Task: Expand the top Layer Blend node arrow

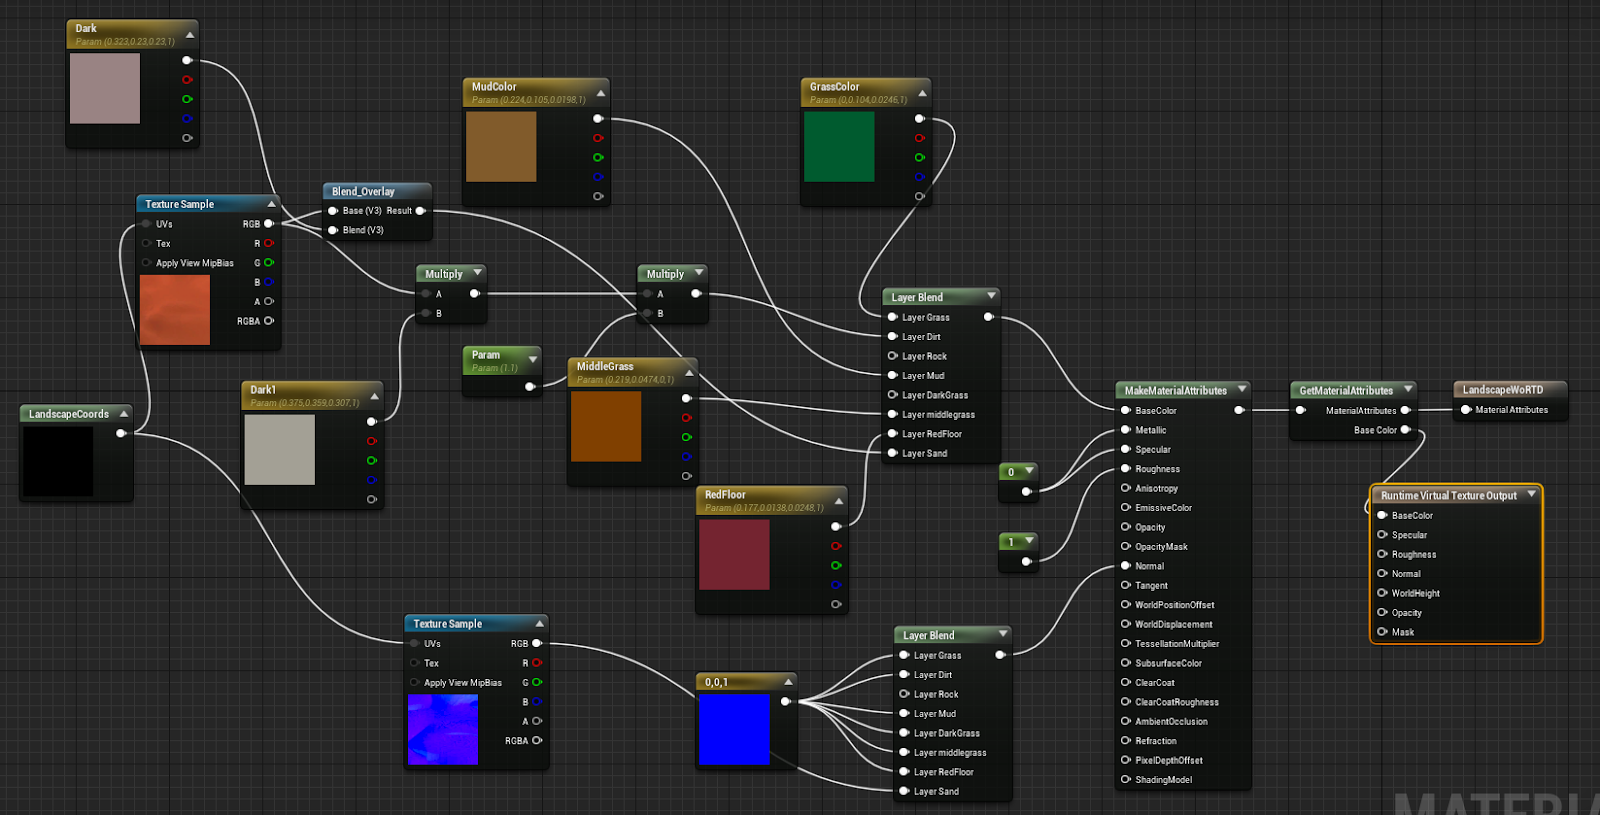Action: pyautogui.click(x=991, y=296)
